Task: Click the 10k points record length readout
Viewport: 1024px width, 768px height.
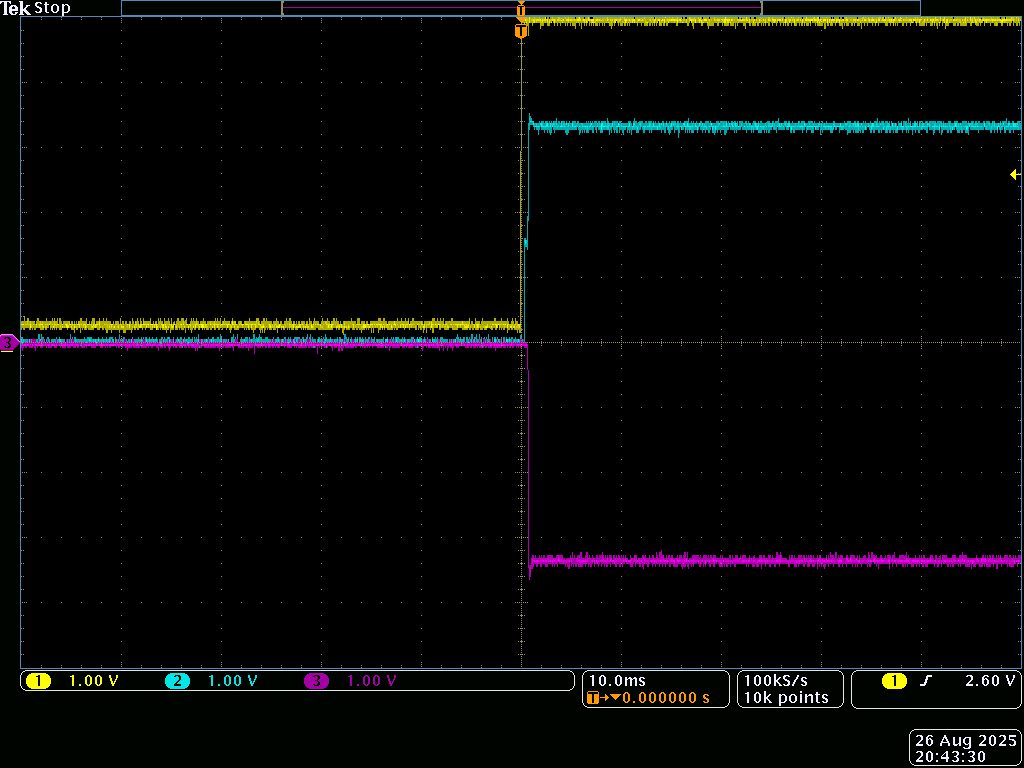Action: tap(786, 697)
